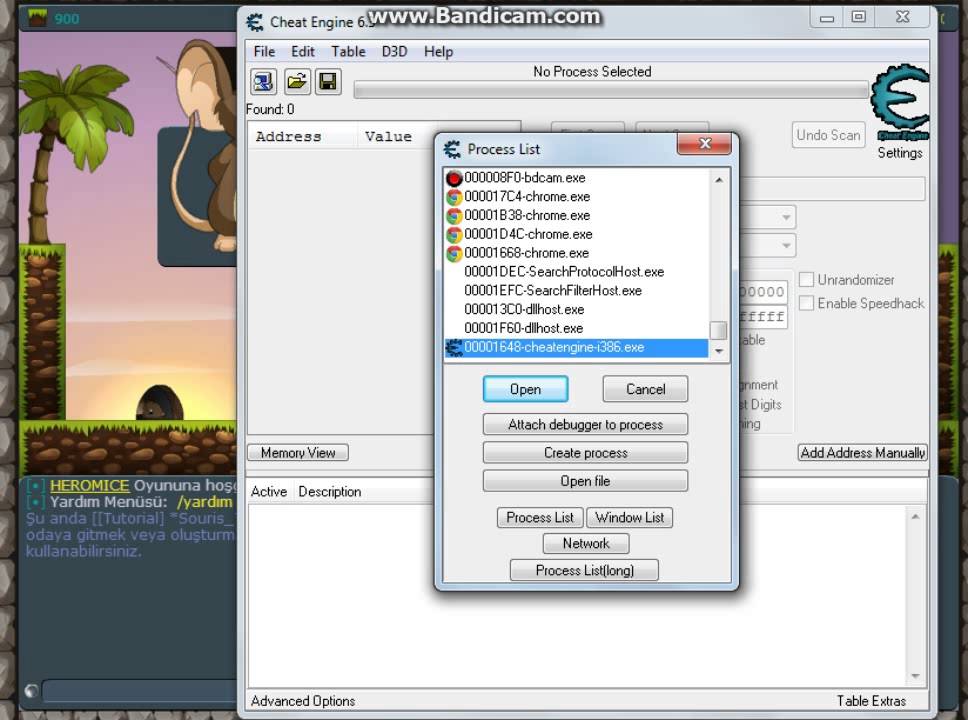
Task: Select 00001648-cheatengine-i386.exe process
Action: pyautogui.click(x=576, y=347)
